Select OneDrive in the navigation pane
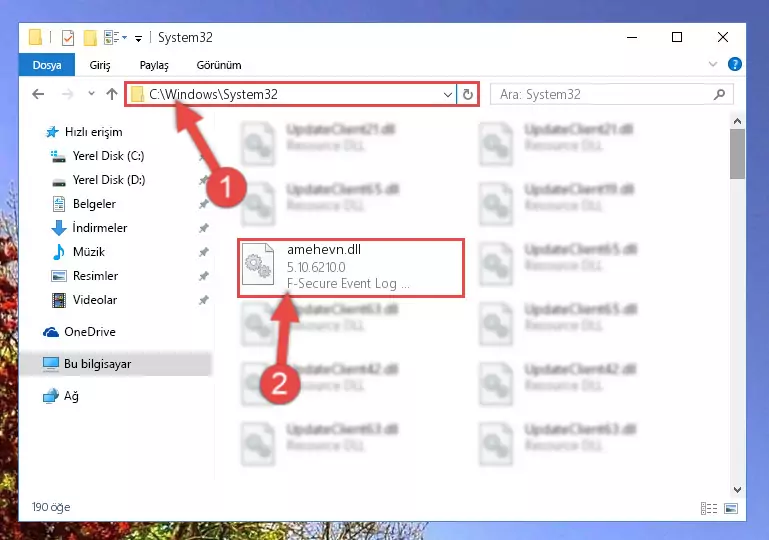Viewport: 769px width, 540px height. pyautogui.click(x=90, y=332)
